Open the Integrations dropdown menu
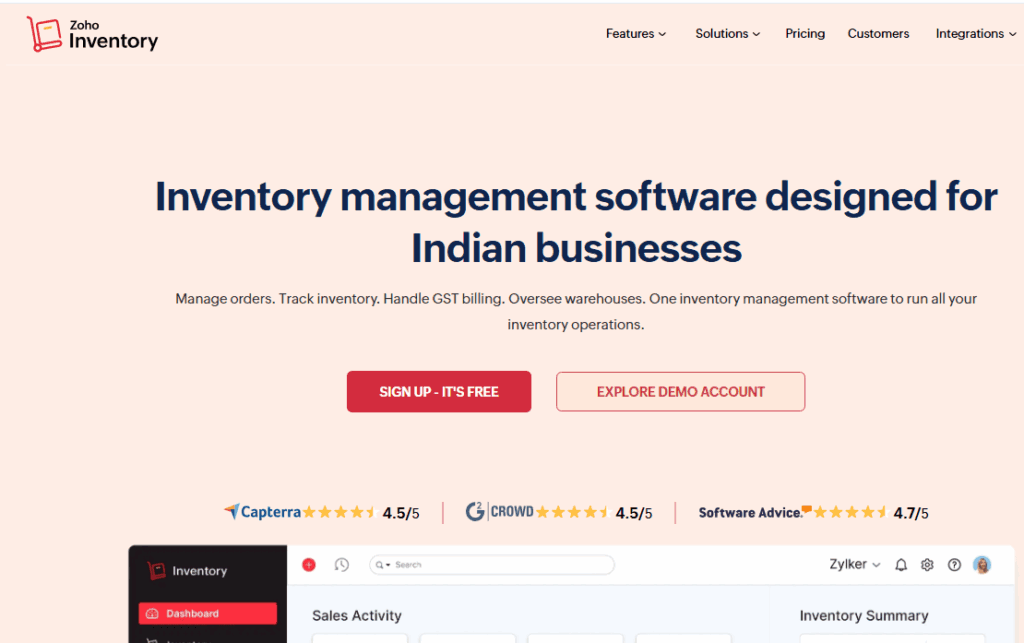The width and height of the screenshot is (1024, 643). coord(976,34)
